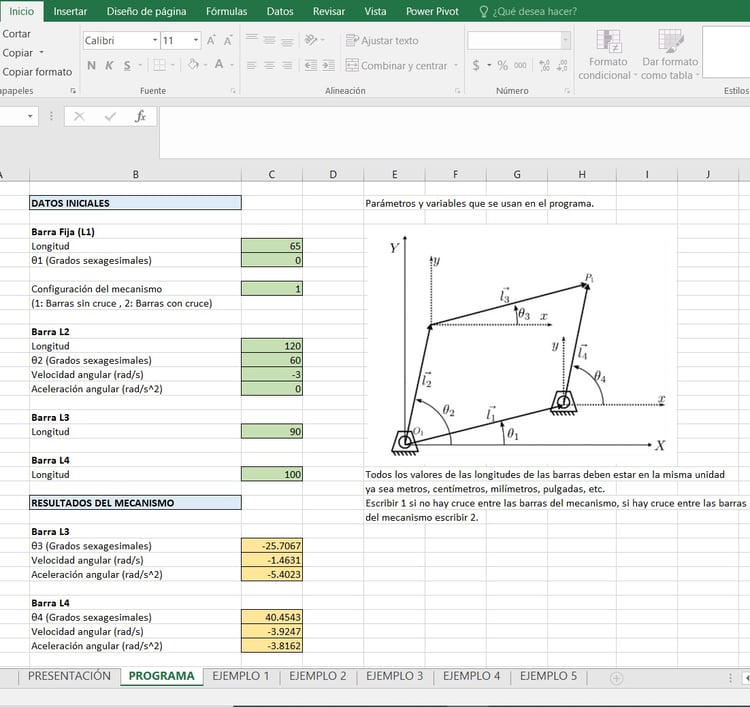Open the number format combo box

[519, 41]
